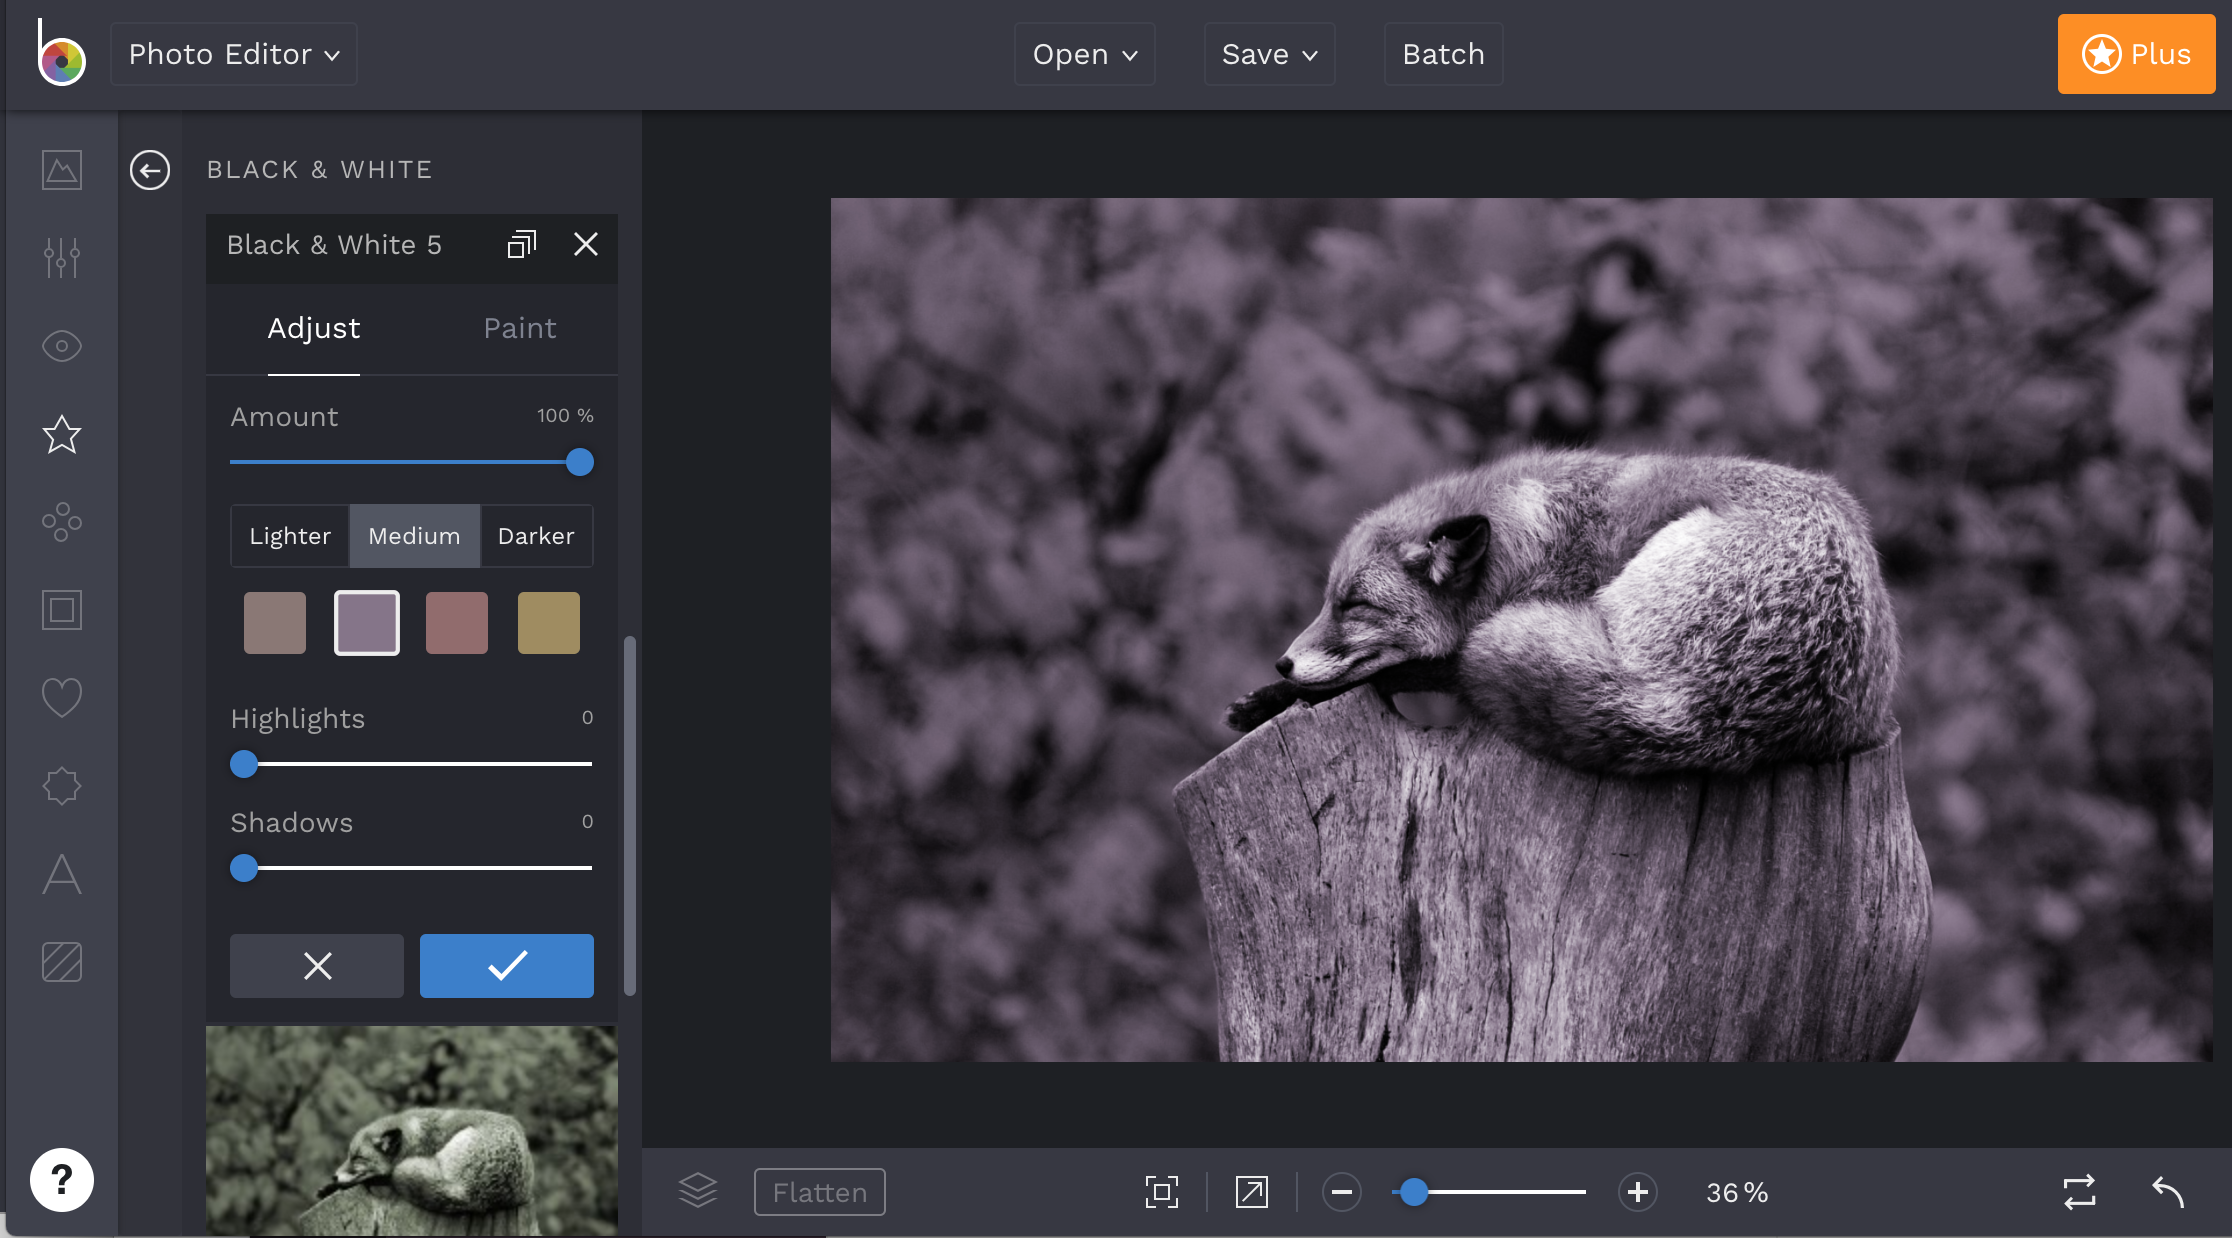Click the fit to screen icon
Image resolution: width=2232 pixels, height=1238 pixels.
point(1162,1192)
